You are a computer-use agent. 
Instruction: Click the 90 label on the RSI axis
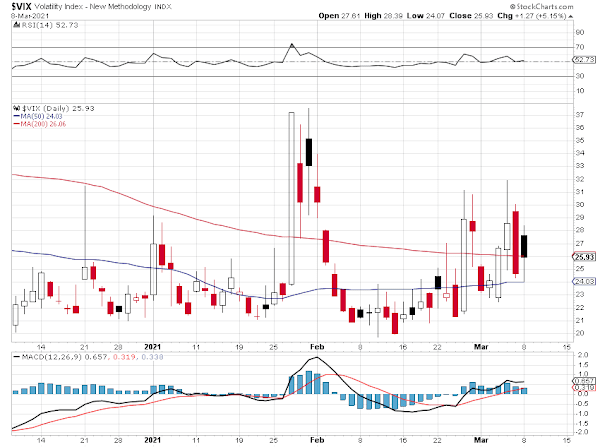[x=580, y=33]
